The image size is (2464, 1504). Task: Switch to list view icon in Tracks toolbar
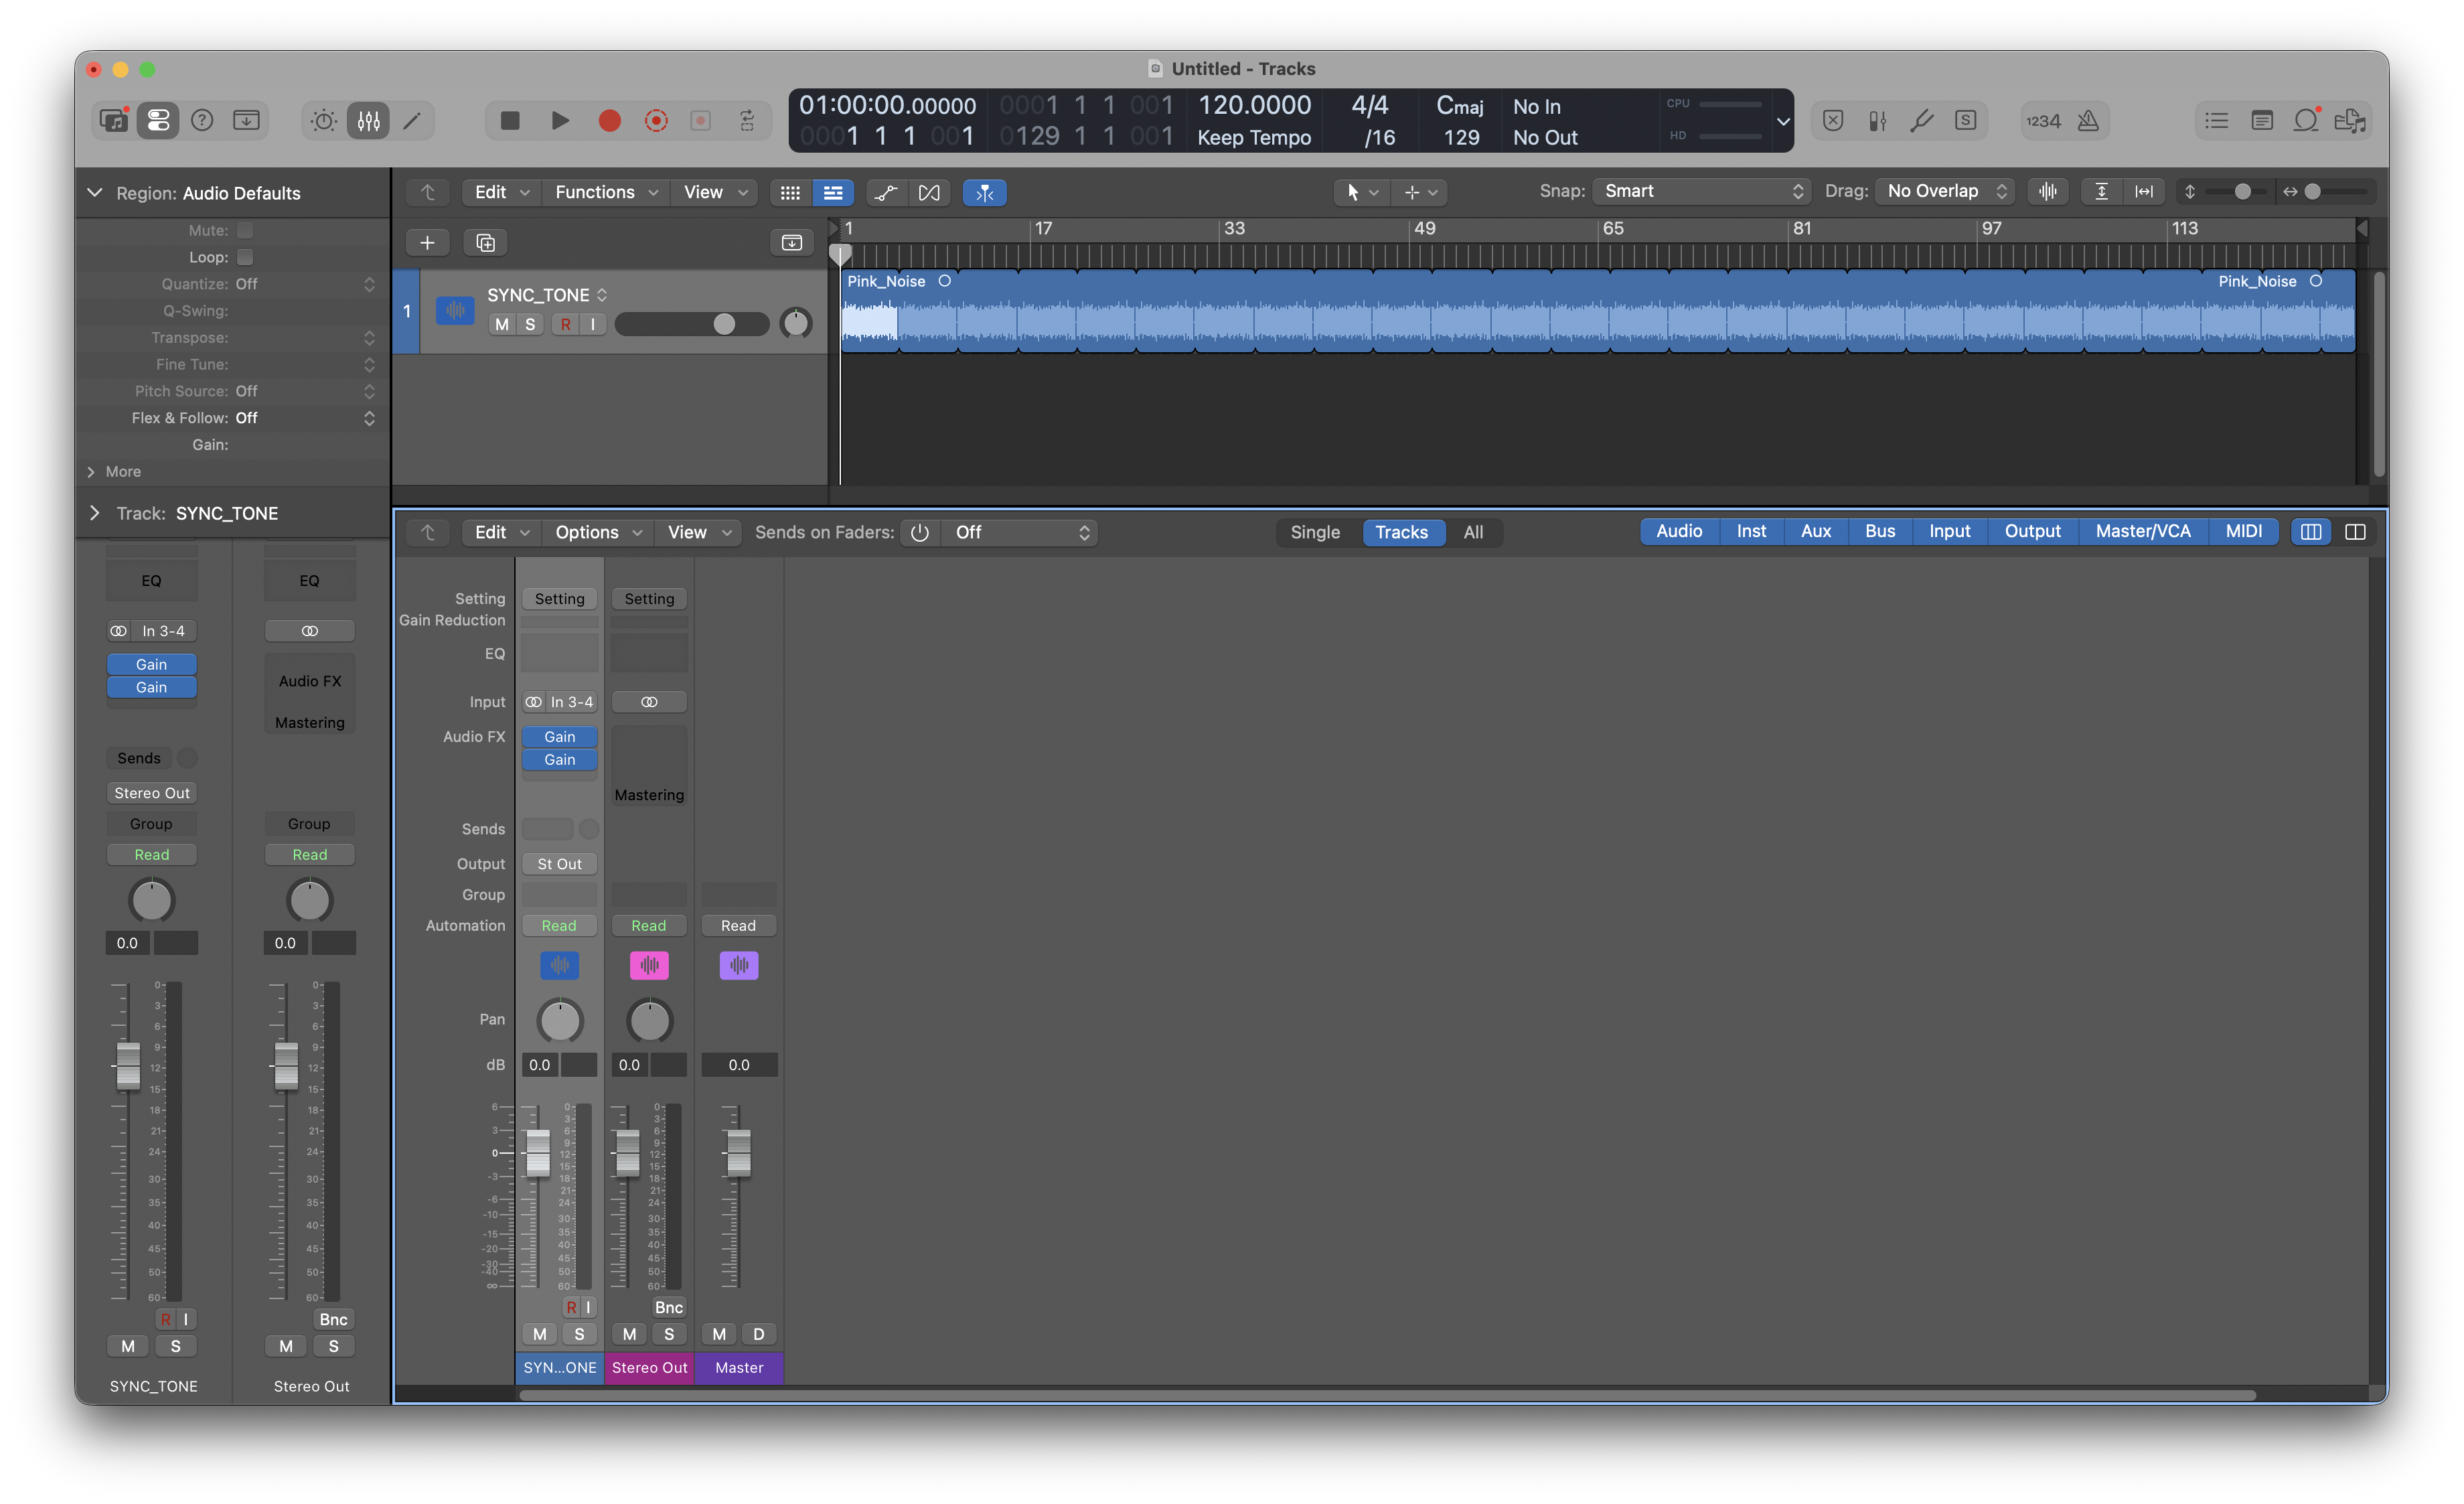833,192
